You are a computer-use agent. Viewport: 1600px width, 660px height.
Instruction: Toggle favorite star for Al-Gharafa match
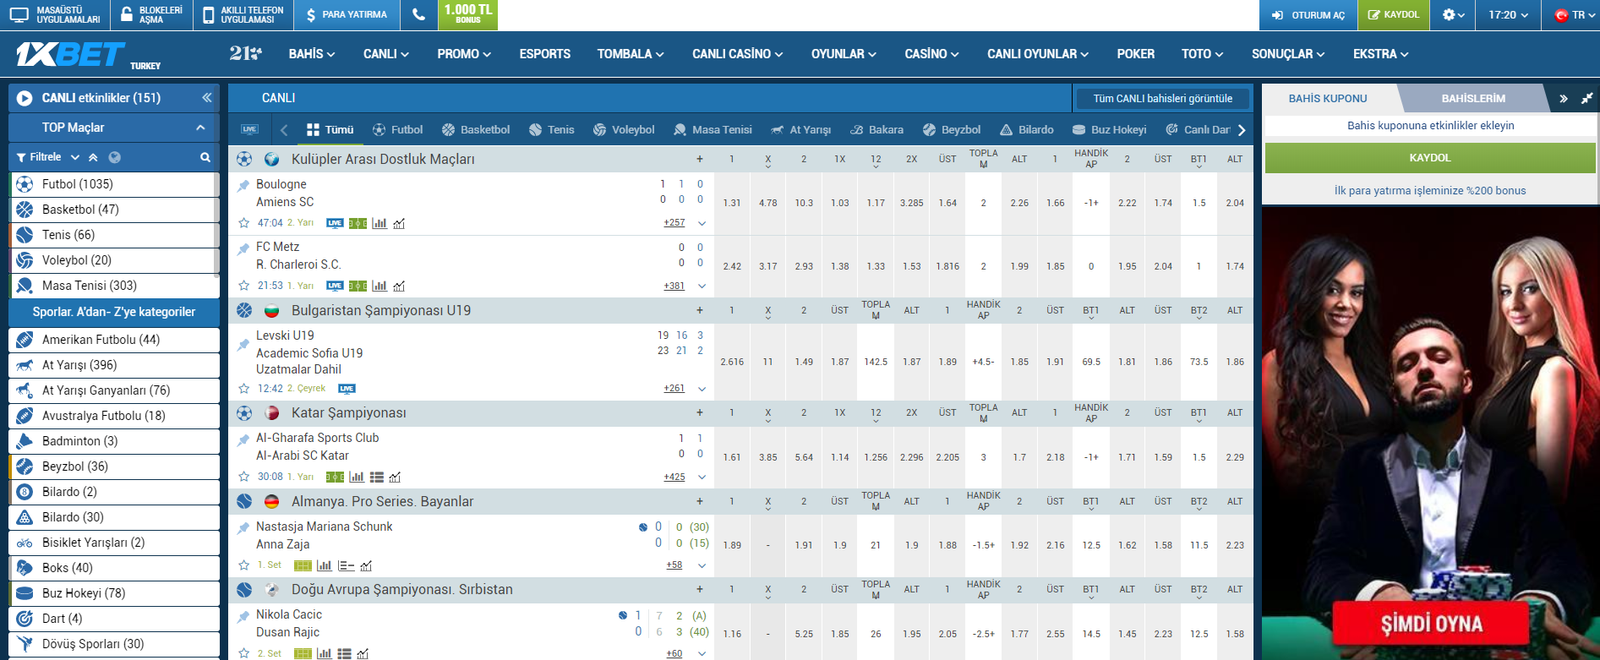coord(244,477)
